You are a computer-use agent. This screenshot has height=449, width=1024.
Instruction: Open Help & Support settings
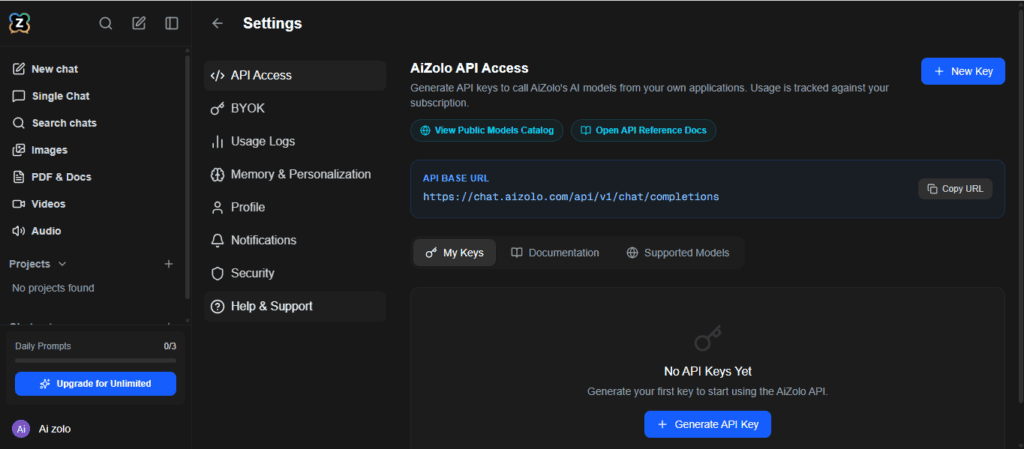point(295,307)
